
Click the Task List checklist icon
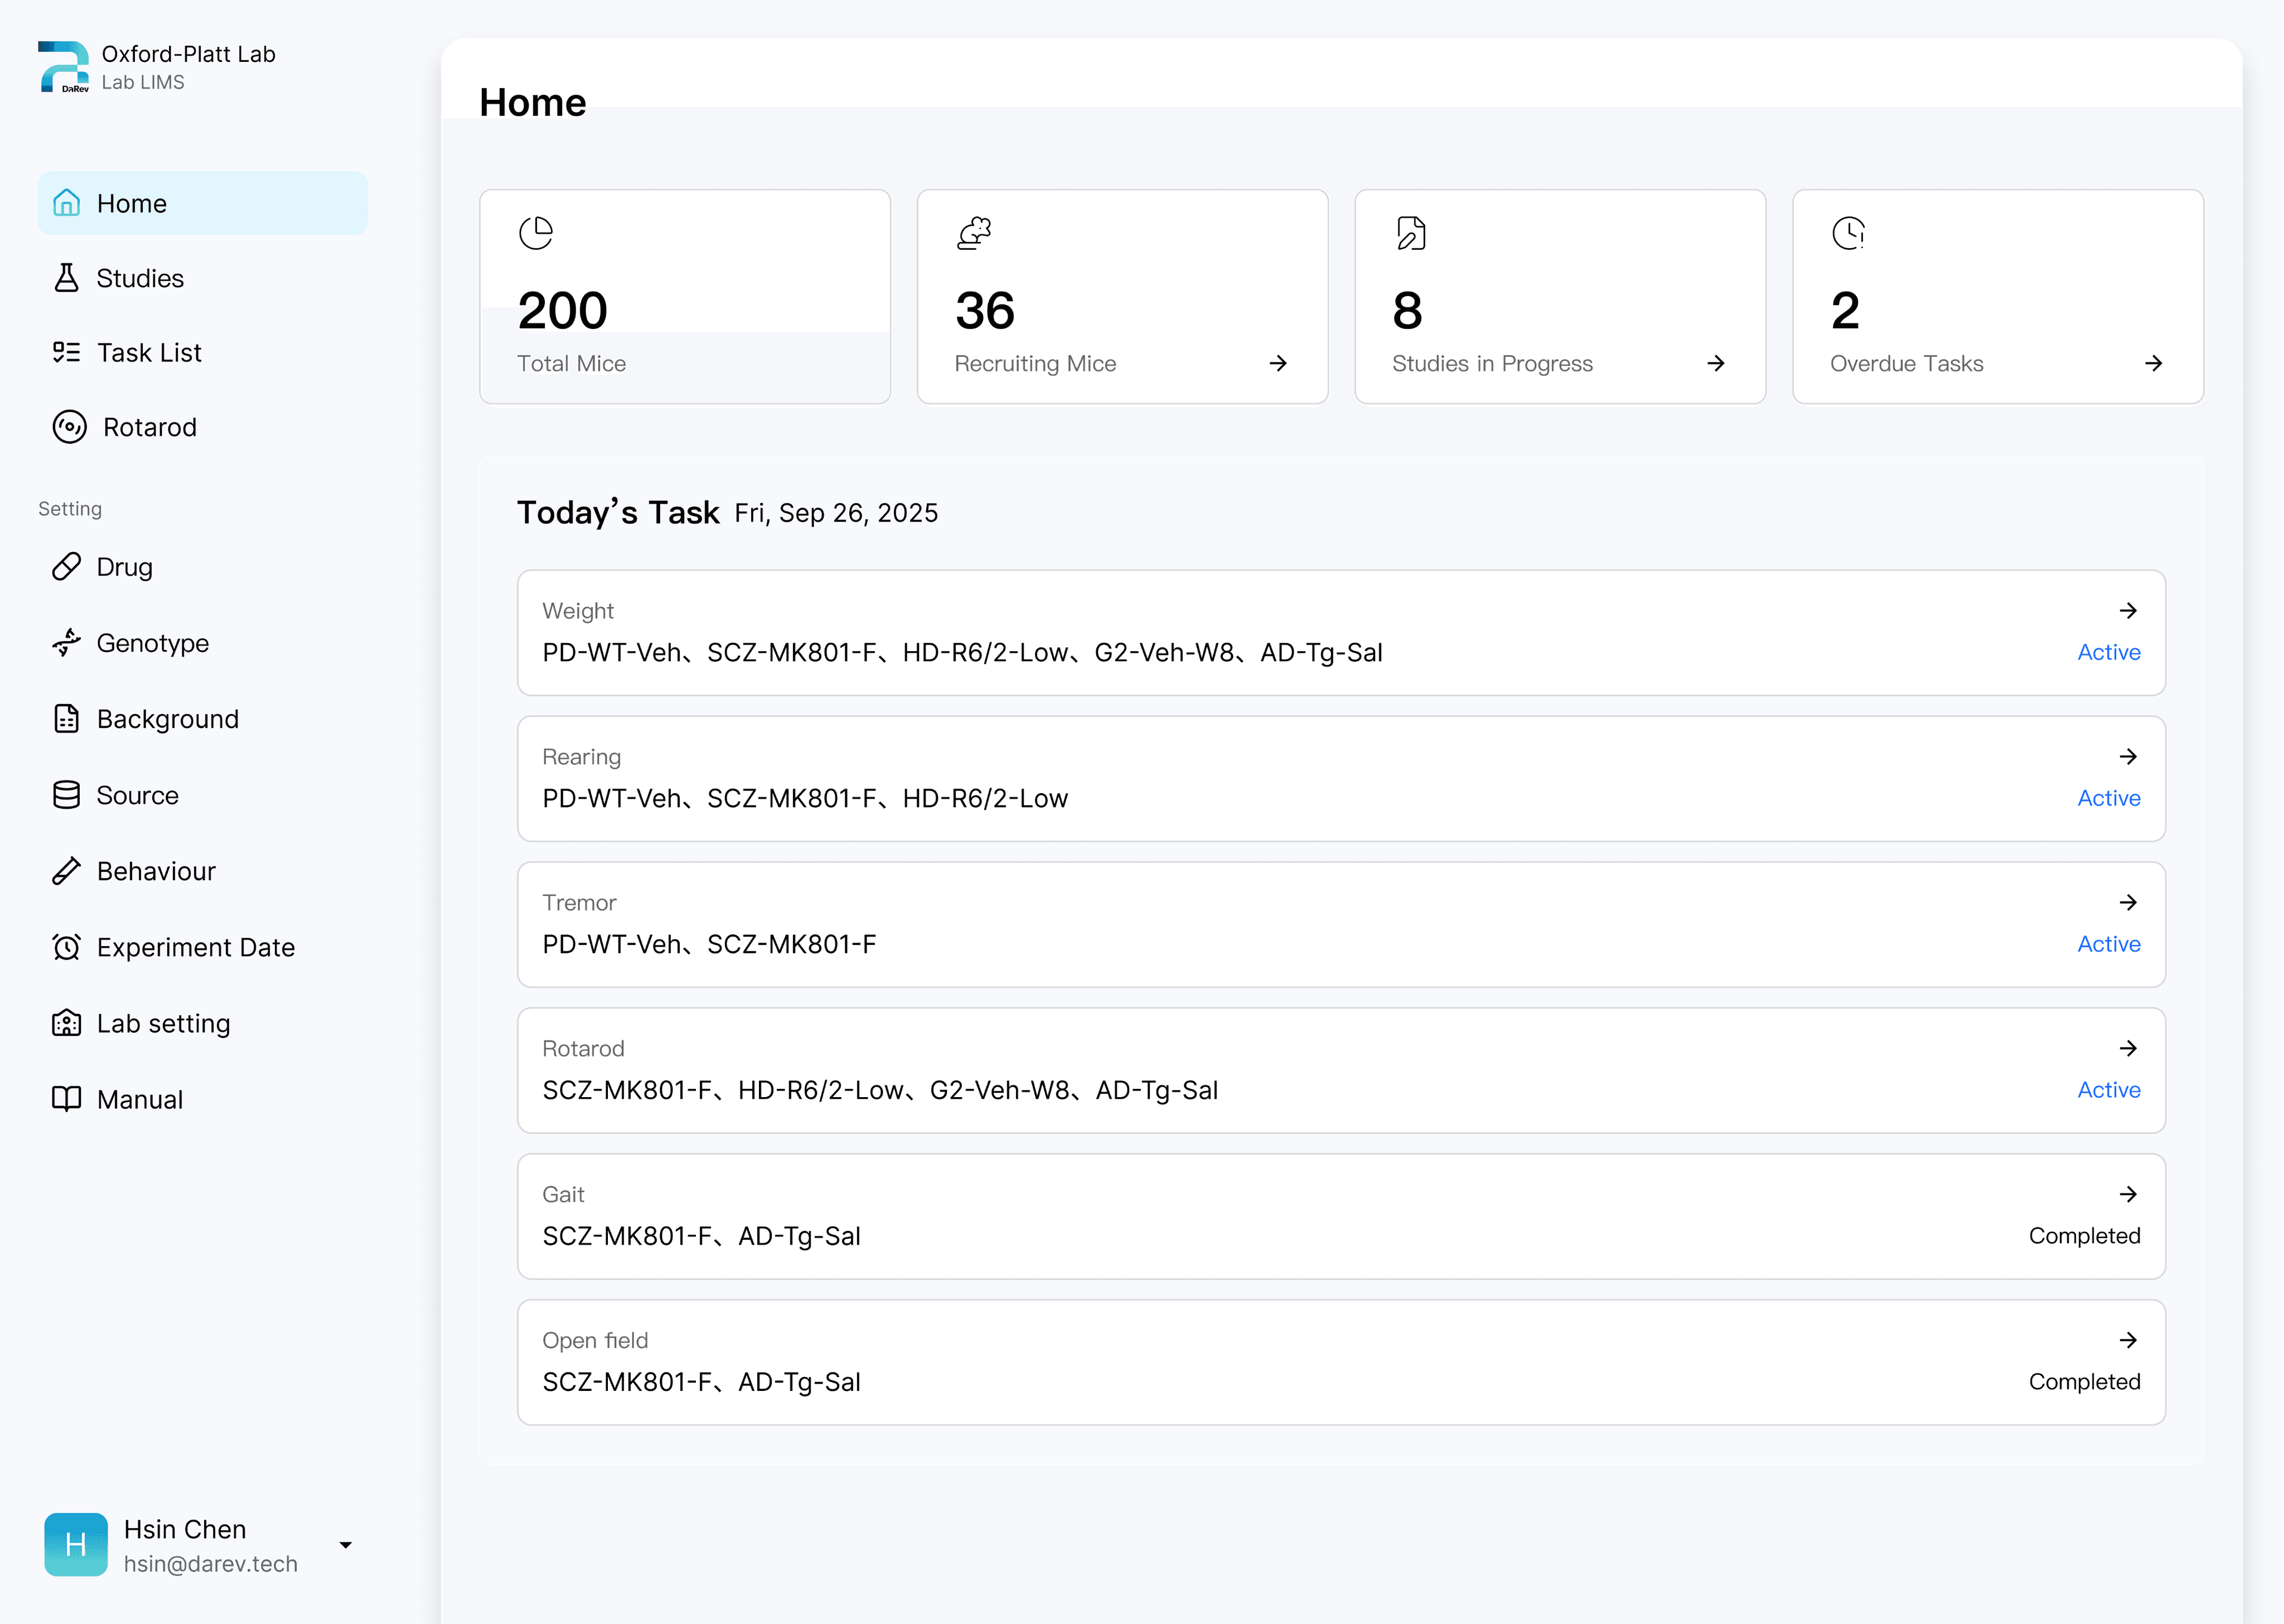[x=66, y=352]
